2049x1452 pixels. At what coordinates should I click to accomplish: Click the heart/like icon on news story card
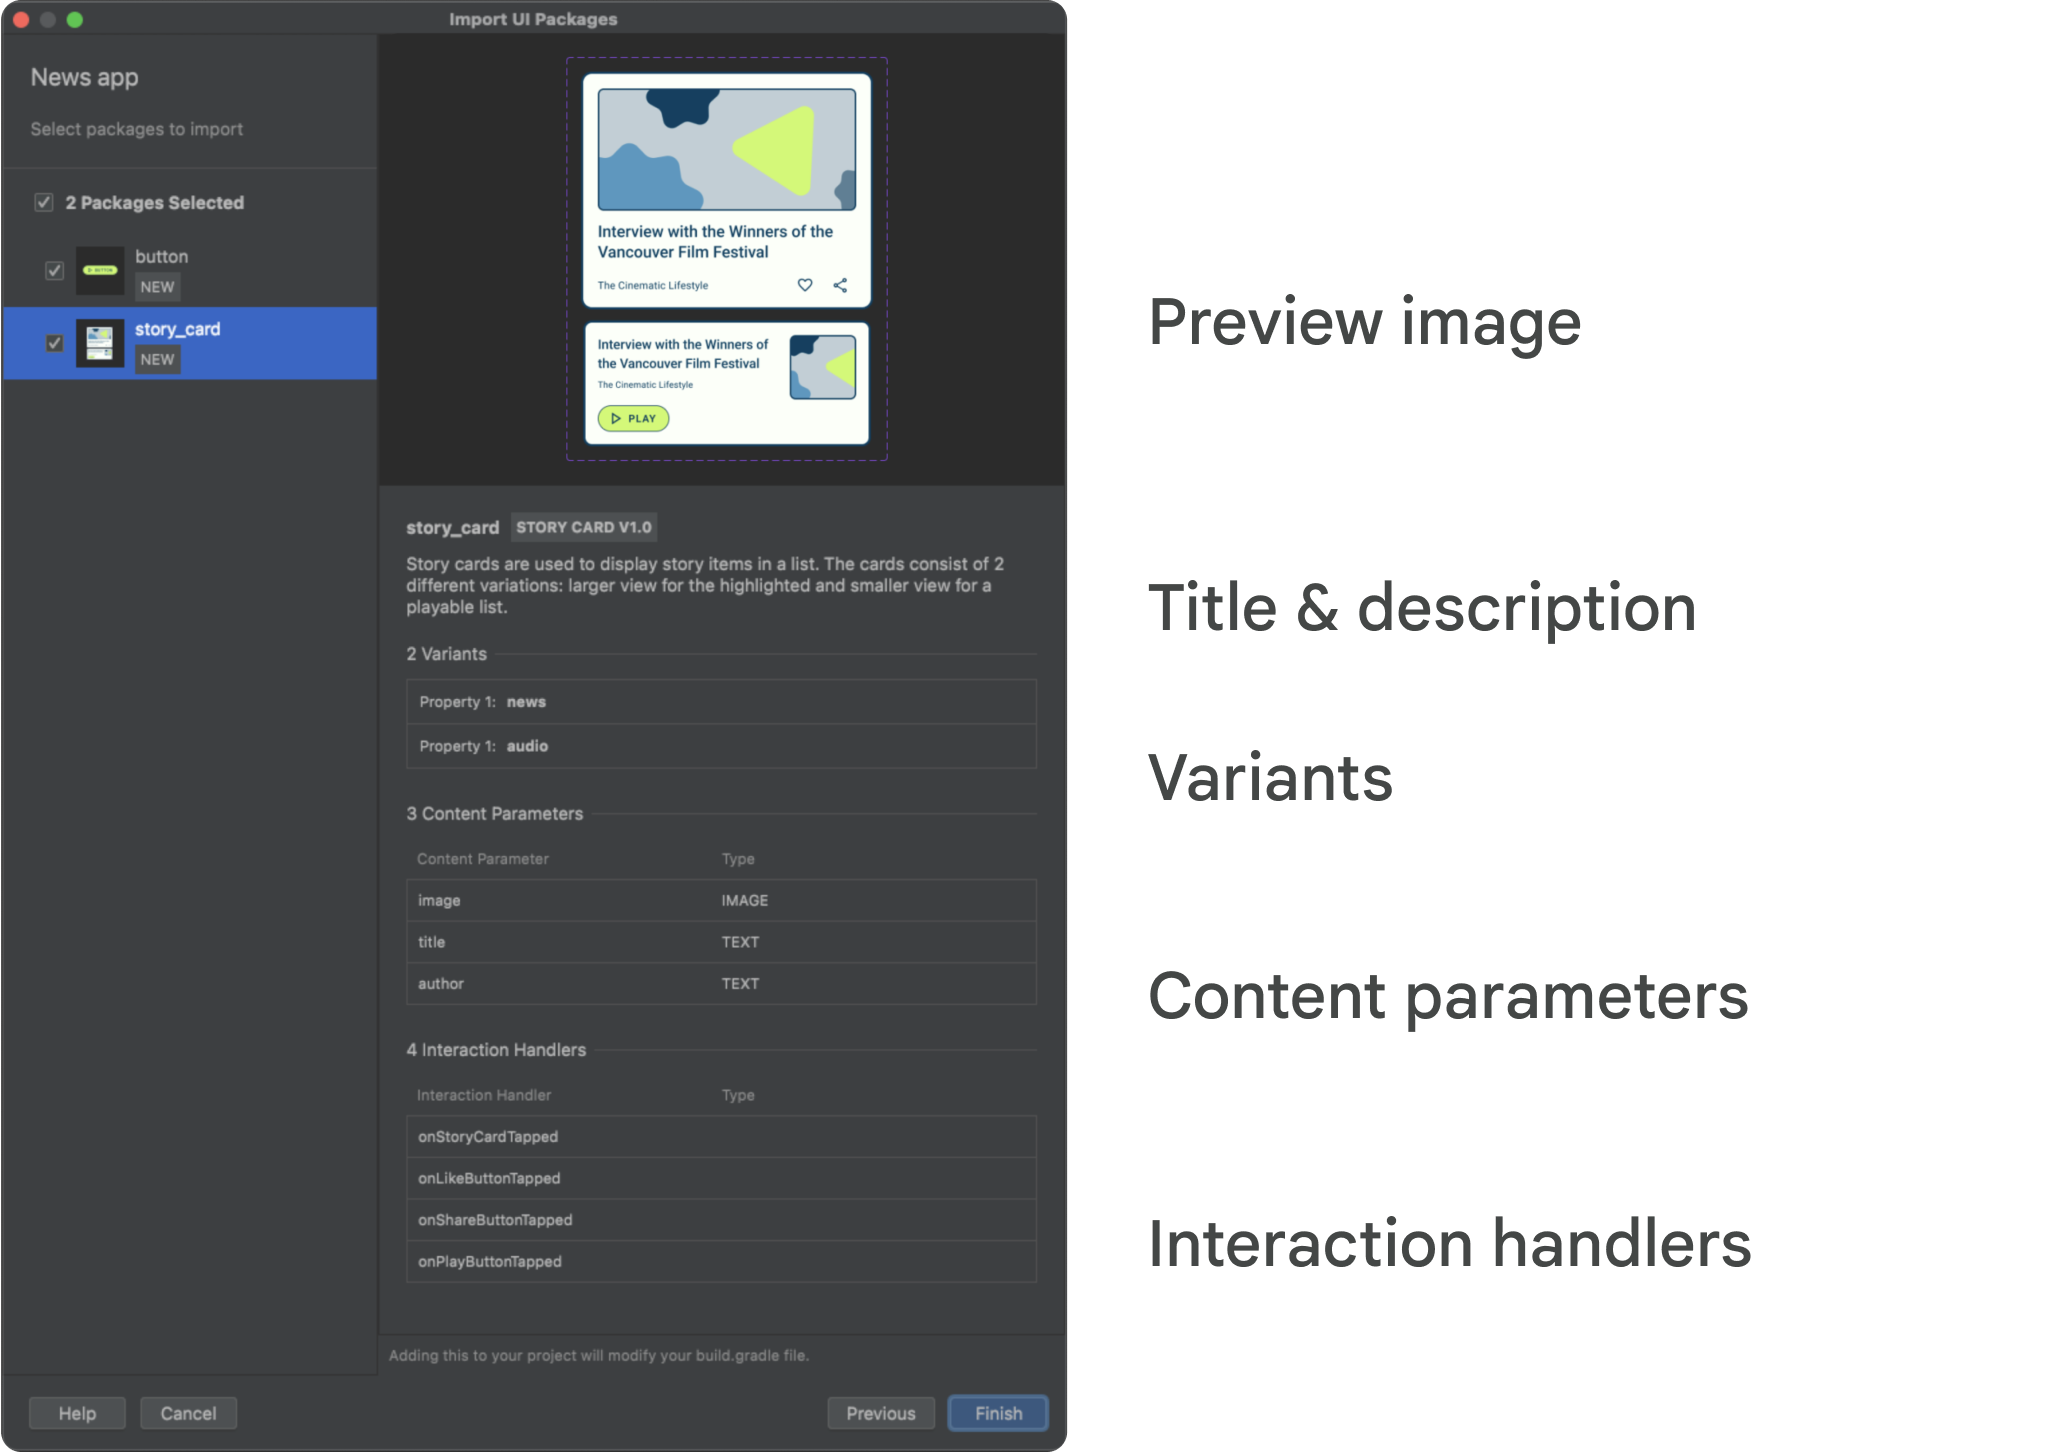pyautogui.click(x=803, y=286)
